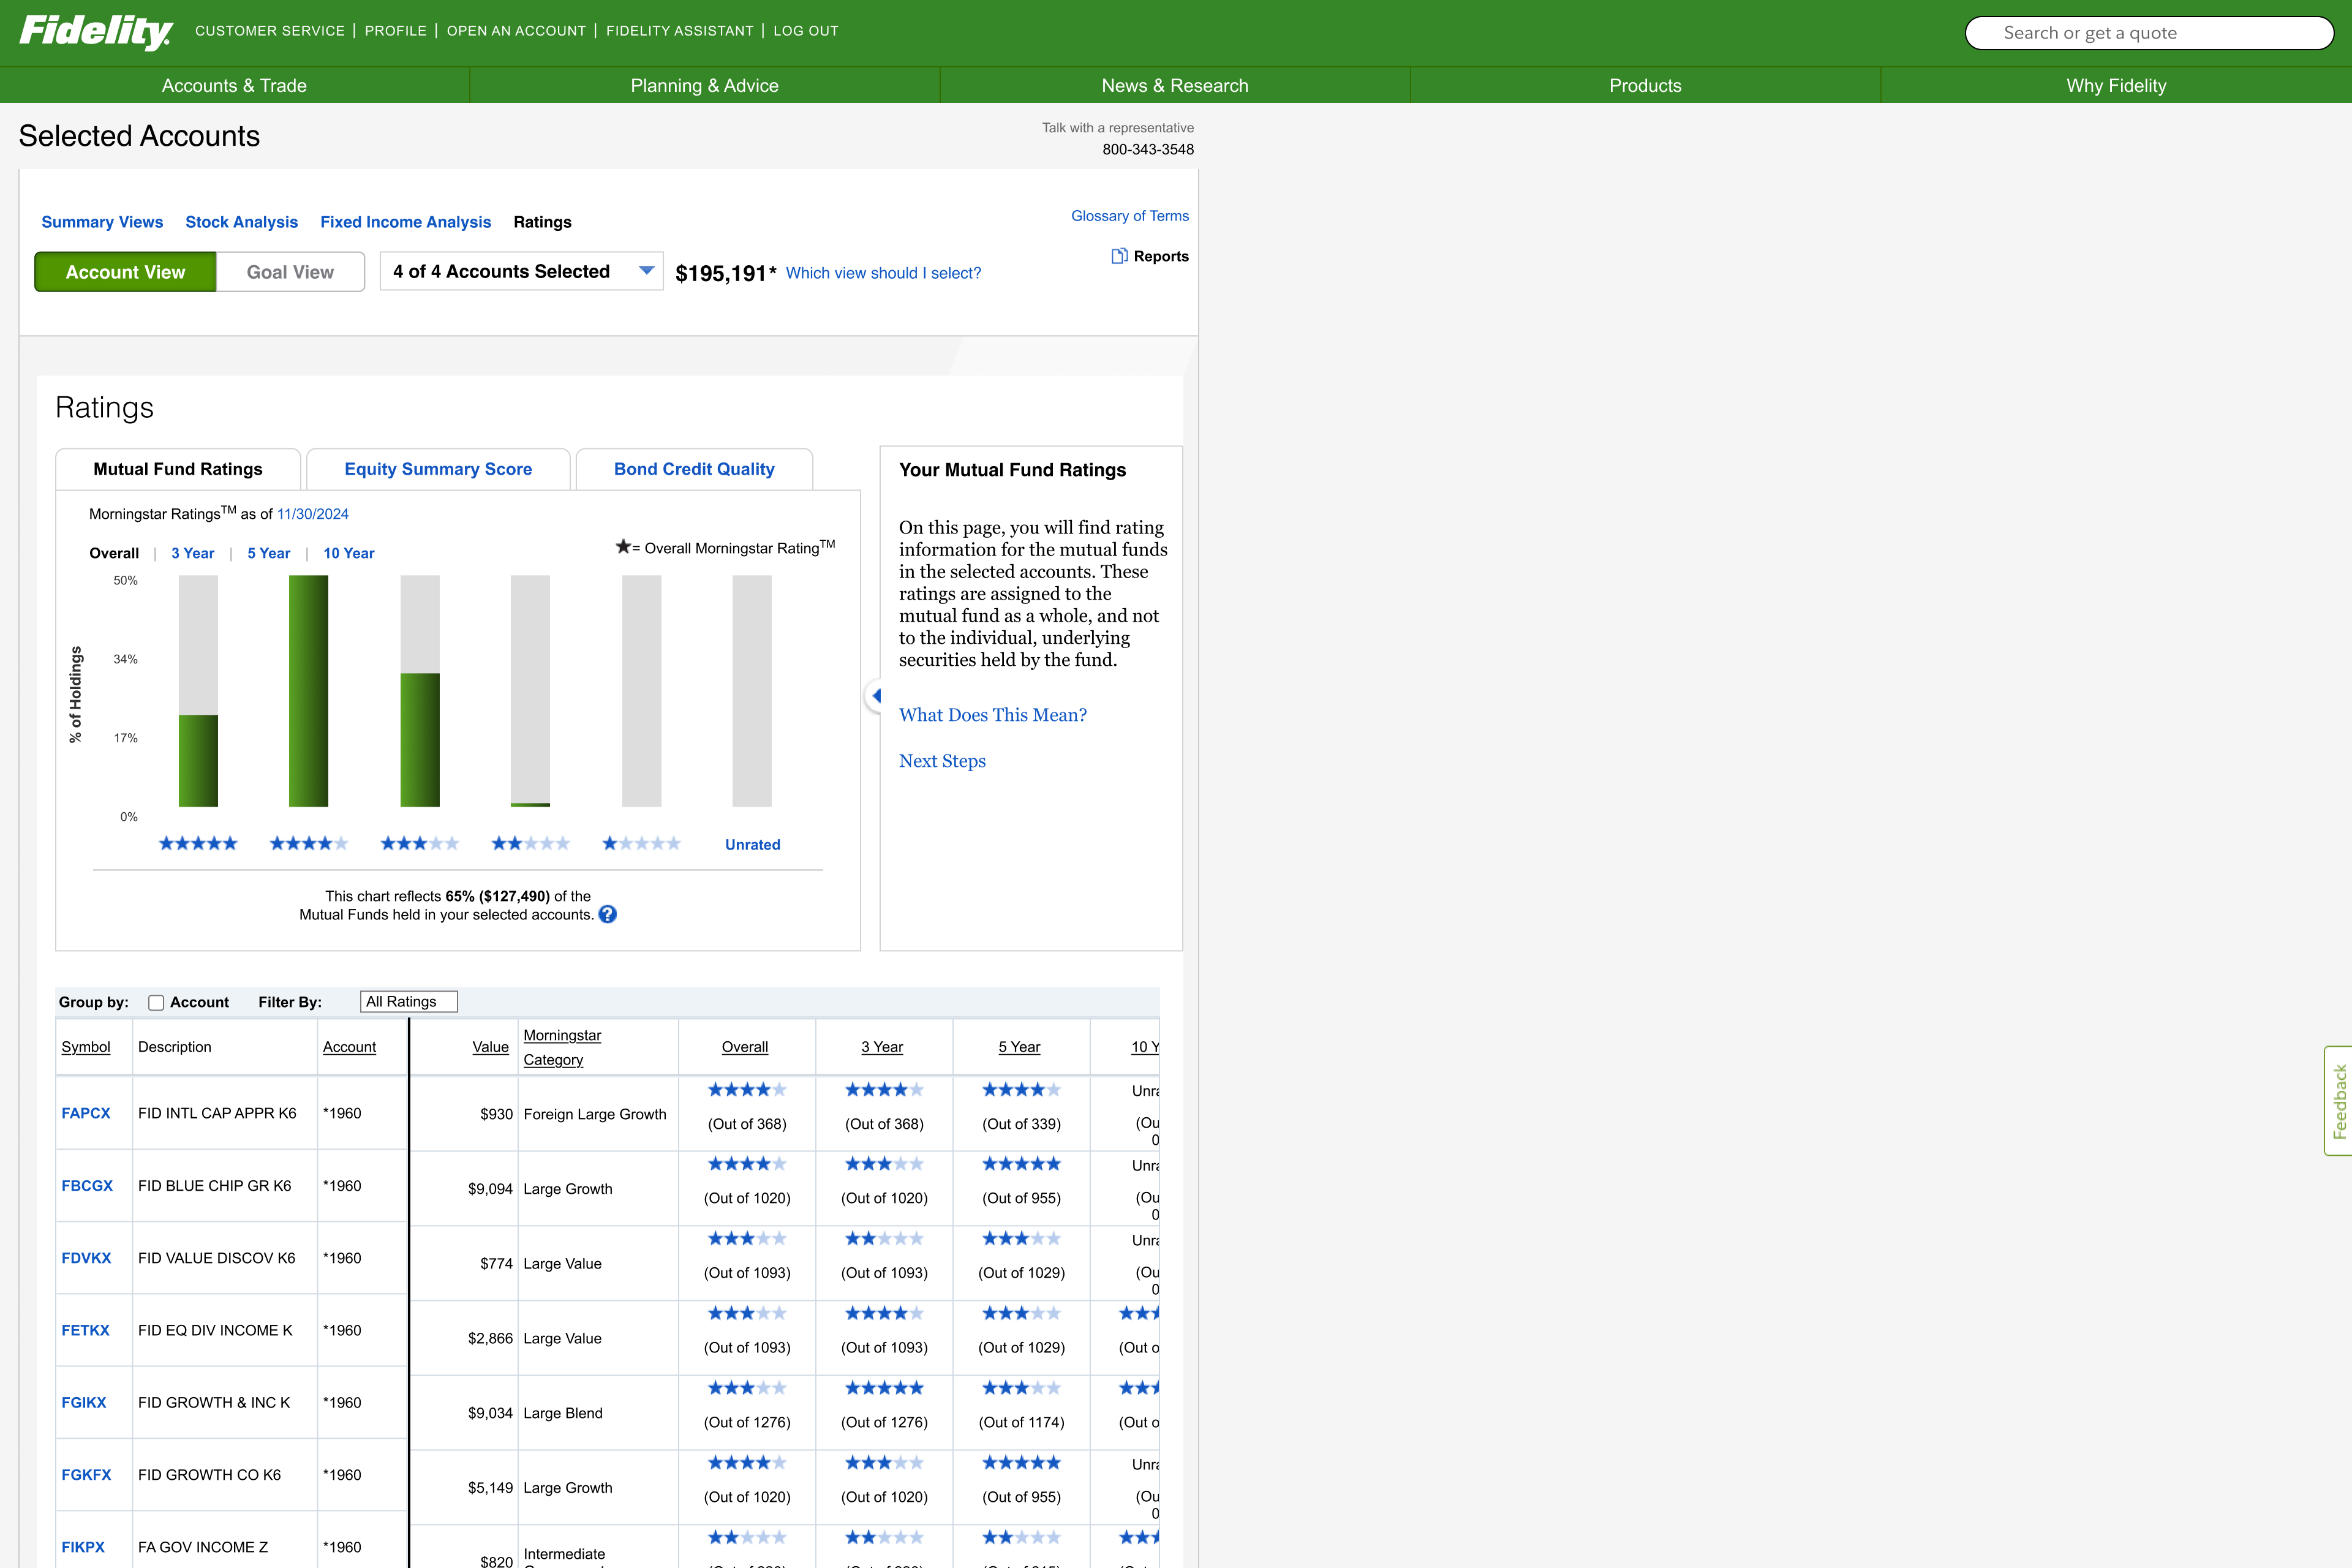Switch to Goal View

pos(290,271)
